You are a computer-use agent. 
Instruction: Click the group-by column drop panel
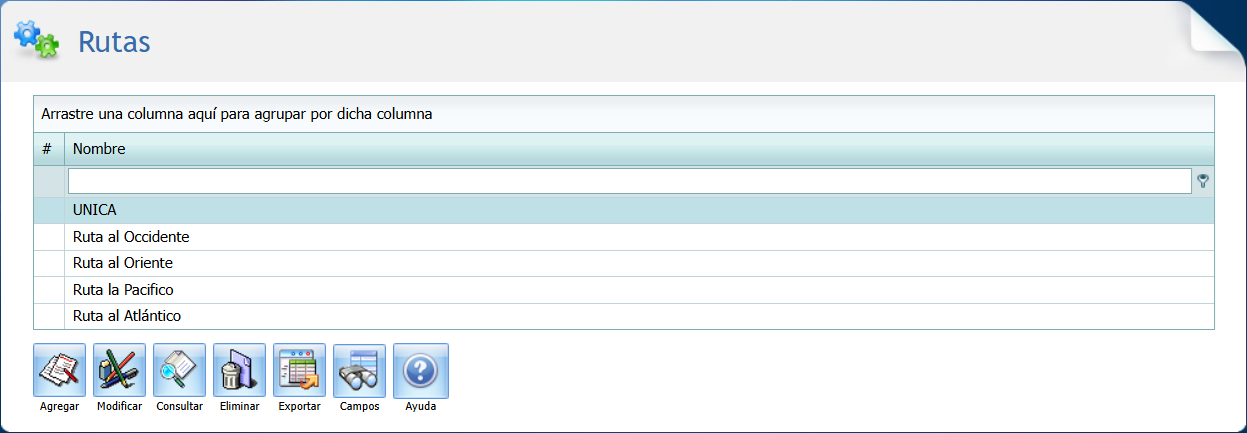(623, 114)
